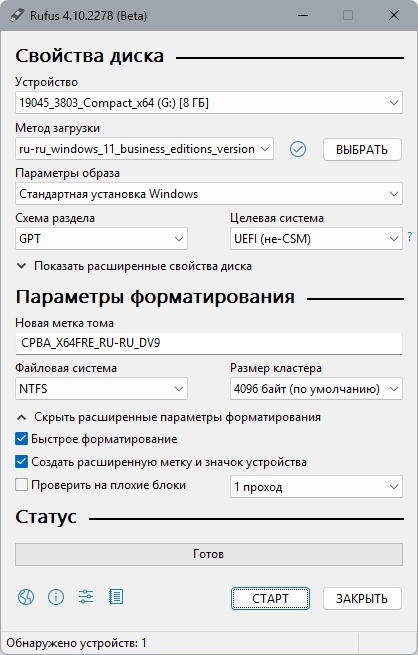Expand Показать расширенные свойства диска
This screenshot has width=418, height=655.
134,266
